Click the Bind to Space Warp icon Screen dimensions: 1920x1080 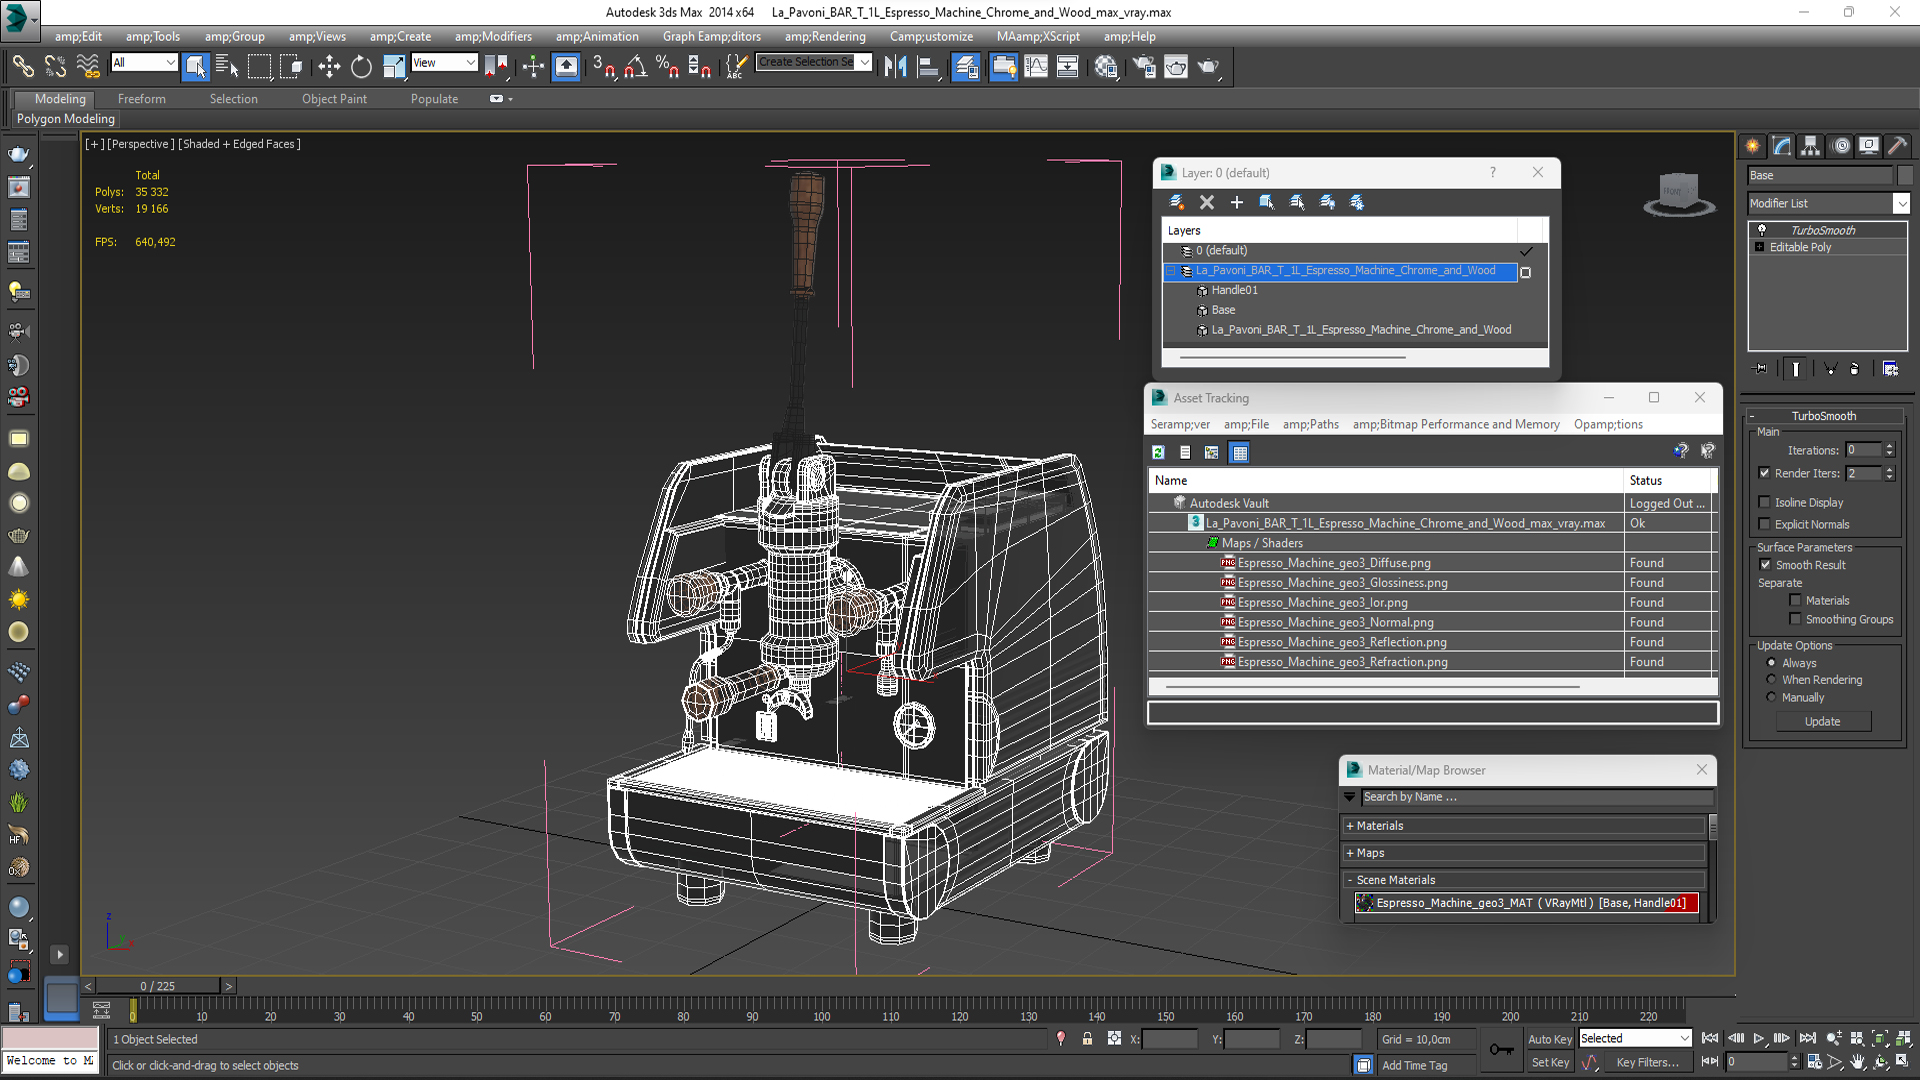click(x=88, y=67)
